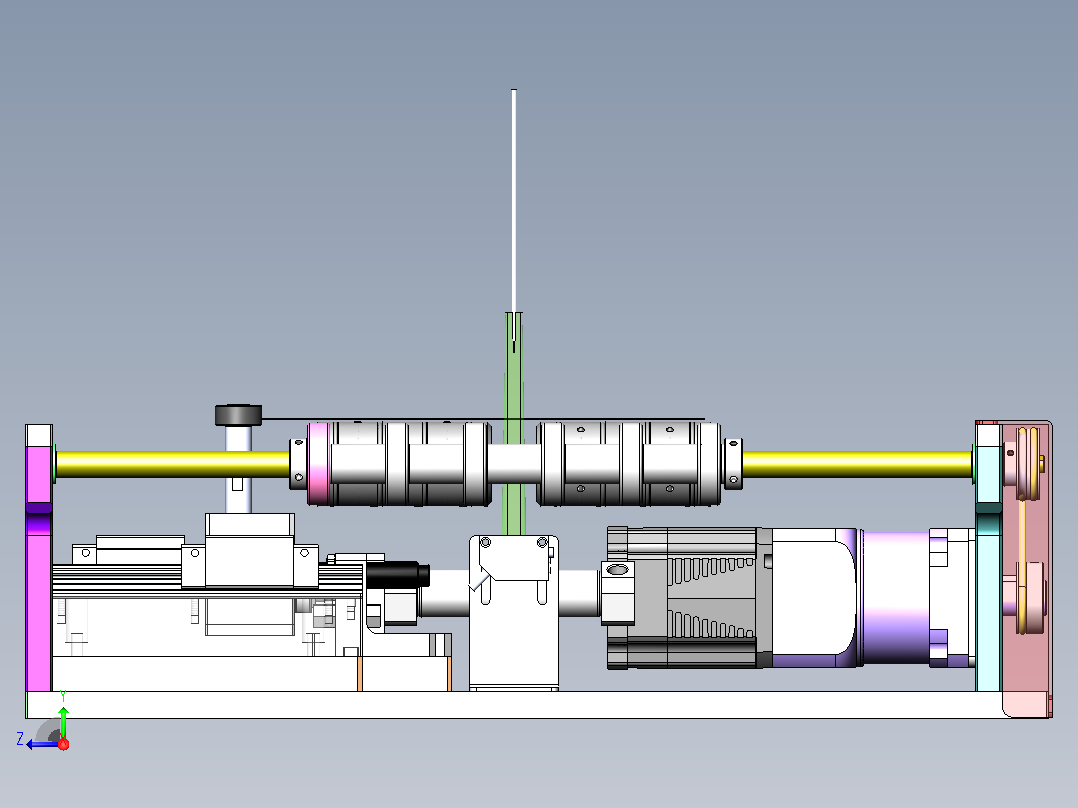Select the yellow shaft segment right of the rollers
This screenshot has height=808, width=1078.
[x=857, y=464]
